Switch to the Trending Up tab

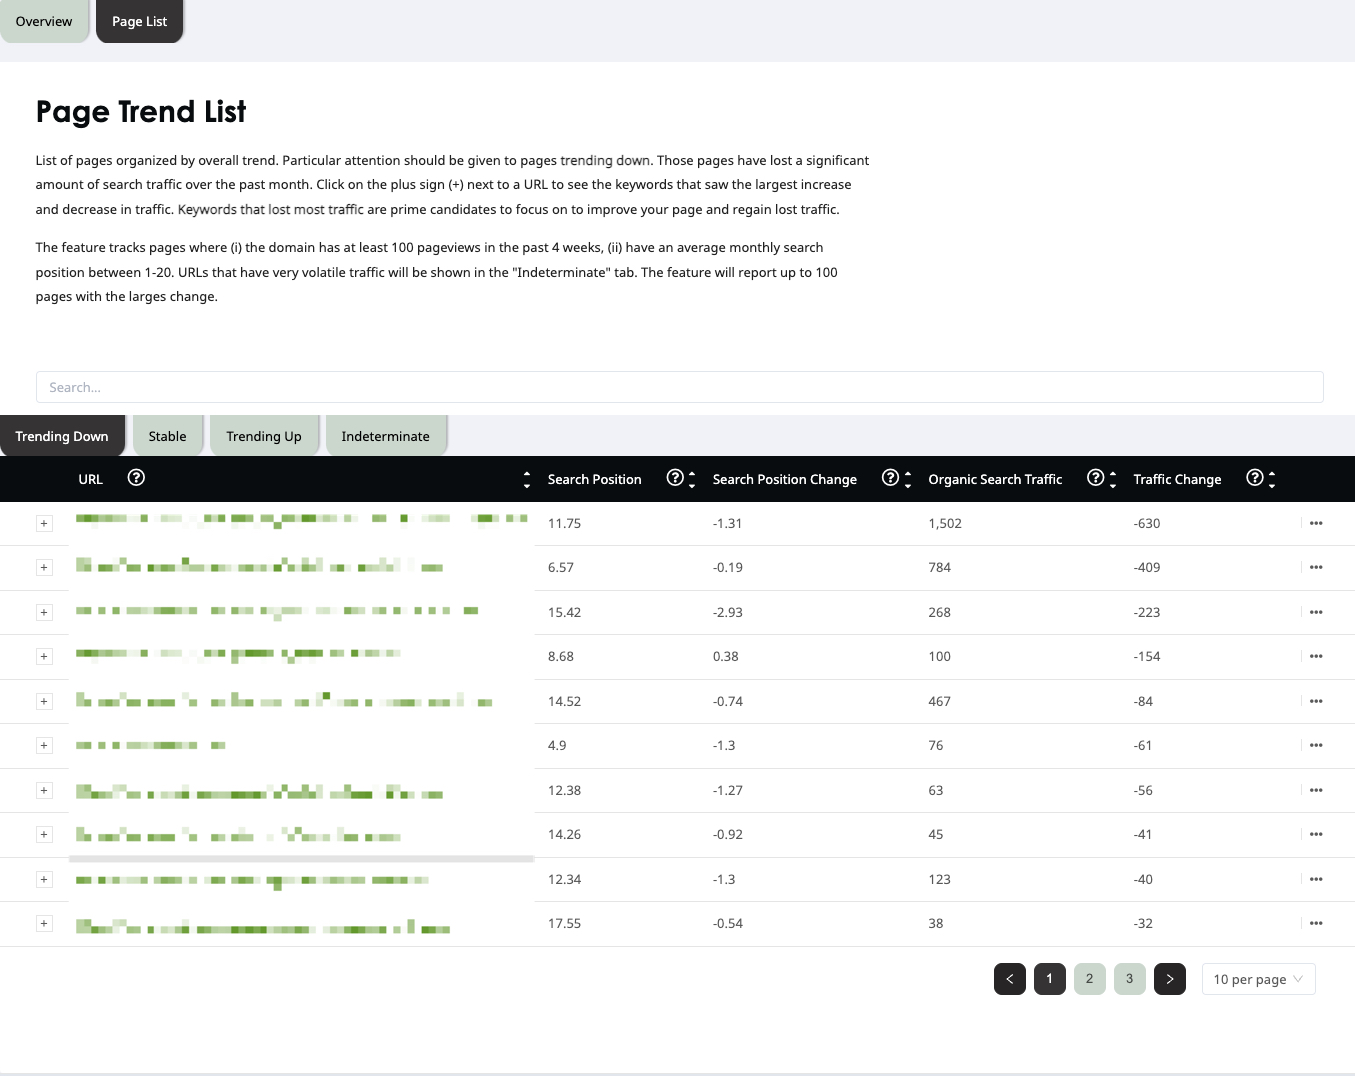pos(264,436)
